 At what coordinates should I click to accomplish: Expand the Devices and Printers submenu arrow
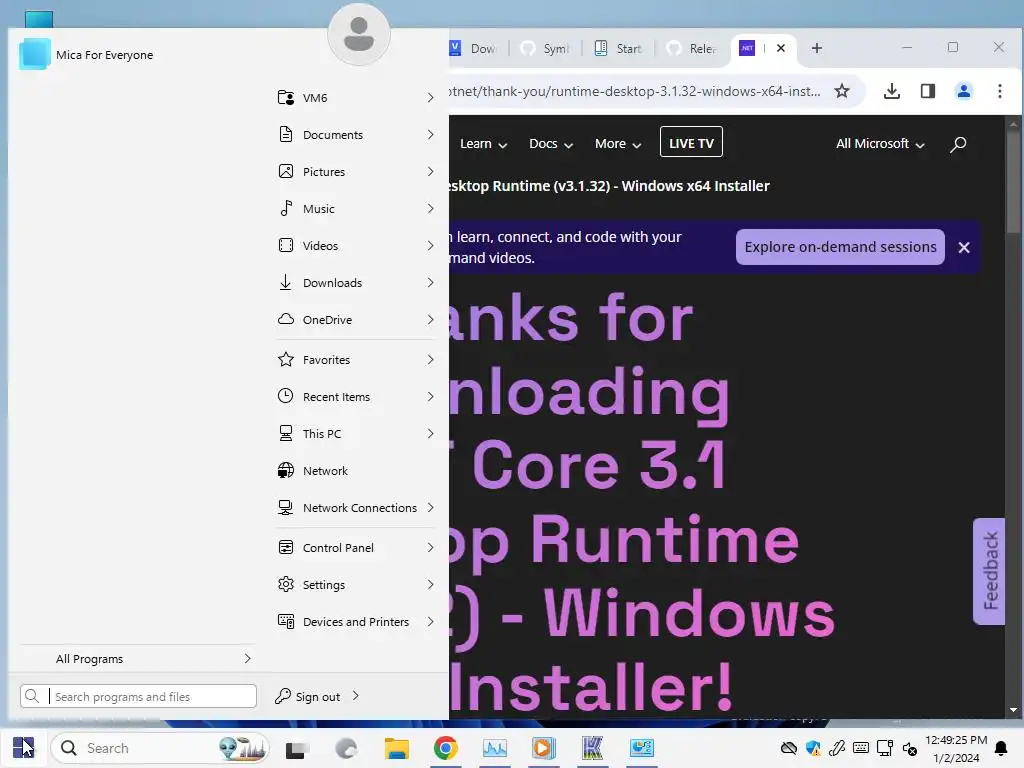[430, 622]
